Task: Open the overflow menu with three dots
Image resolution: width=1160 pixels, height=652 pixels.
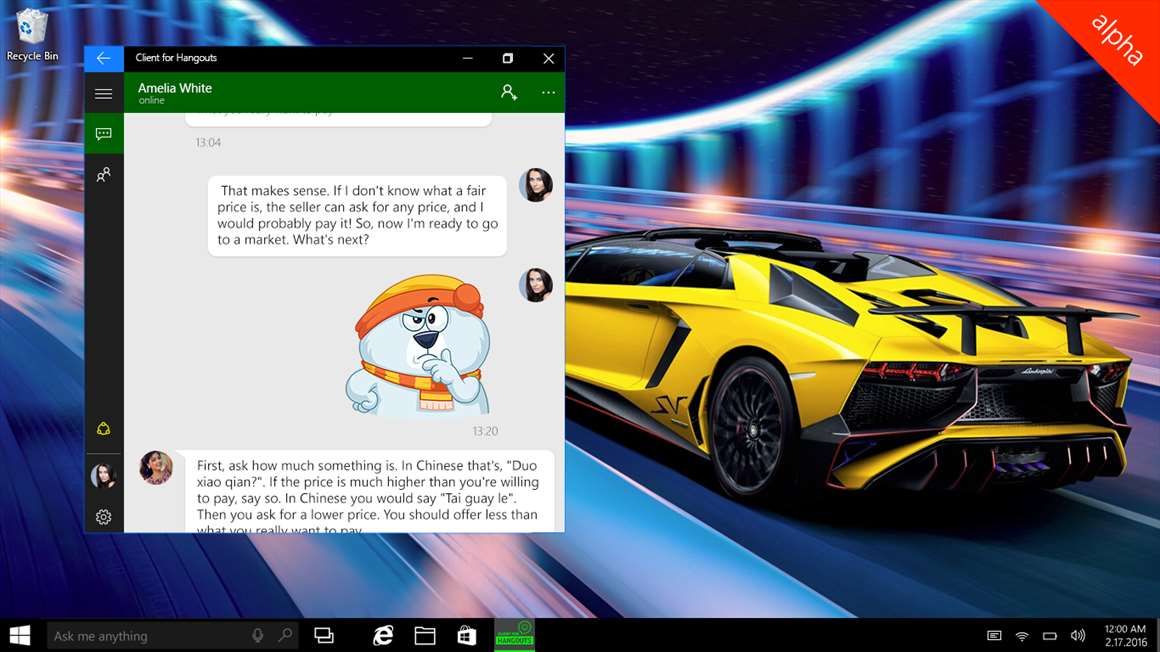Action: (x=548, y=91)
